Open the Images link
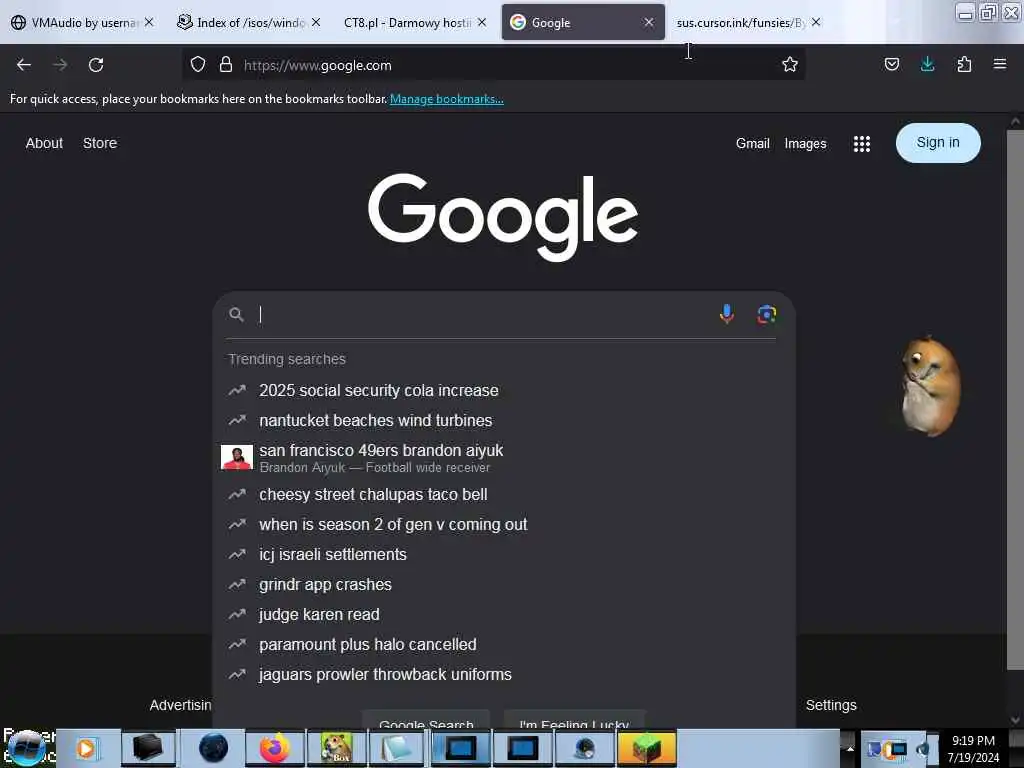The image size is (1024, 768). pos(805,144)
